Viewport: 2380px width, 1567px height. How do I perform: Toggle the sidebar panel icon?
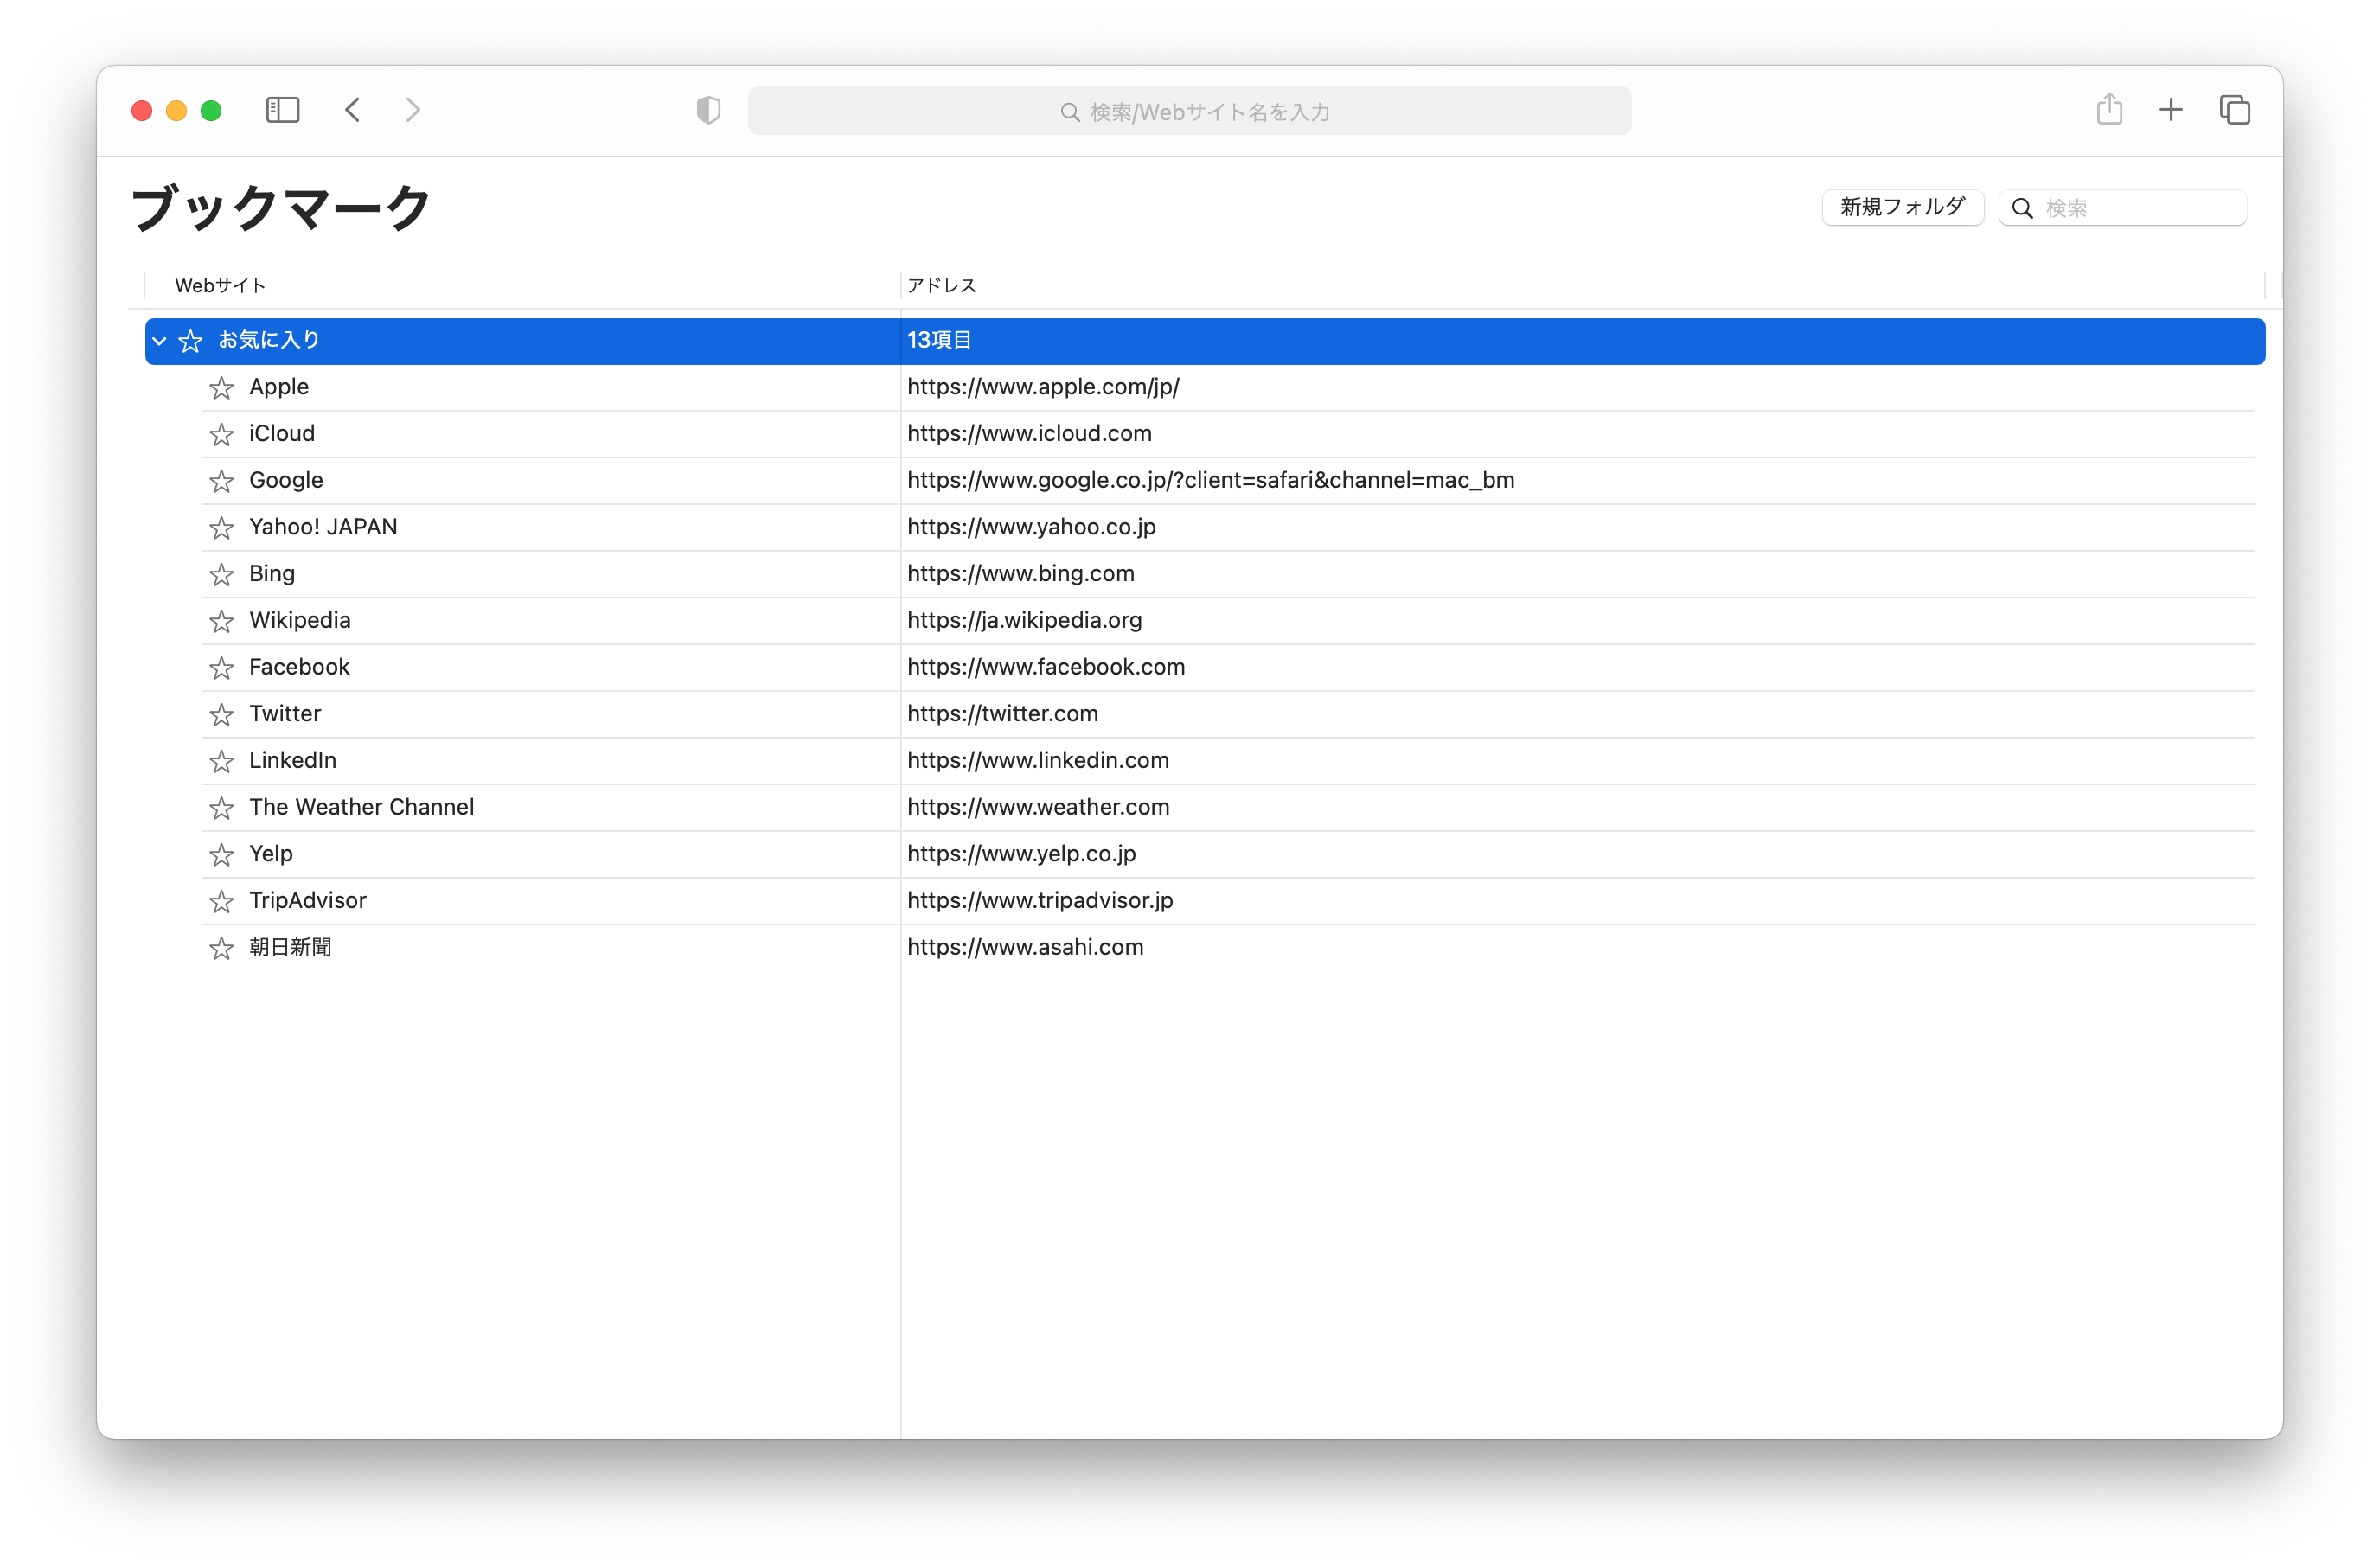(x=282, y=110)
